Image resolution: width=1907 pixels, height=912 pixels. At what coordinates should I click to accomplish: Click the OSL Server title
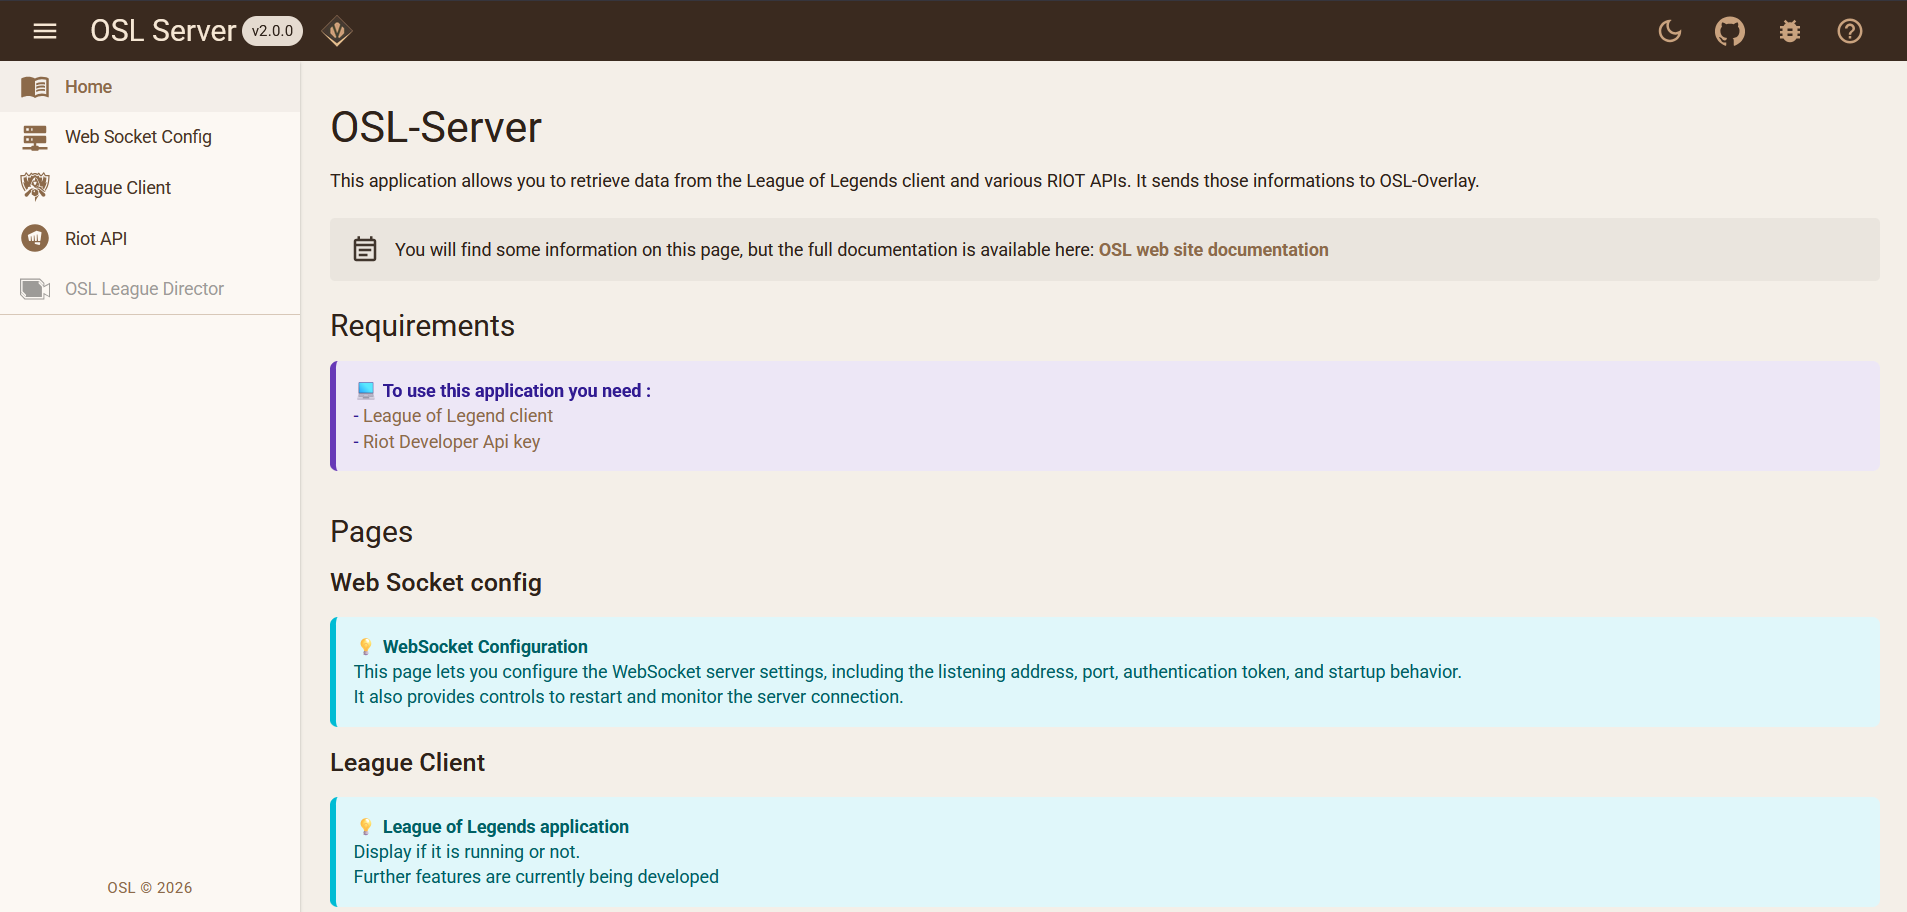coord(163,31)
